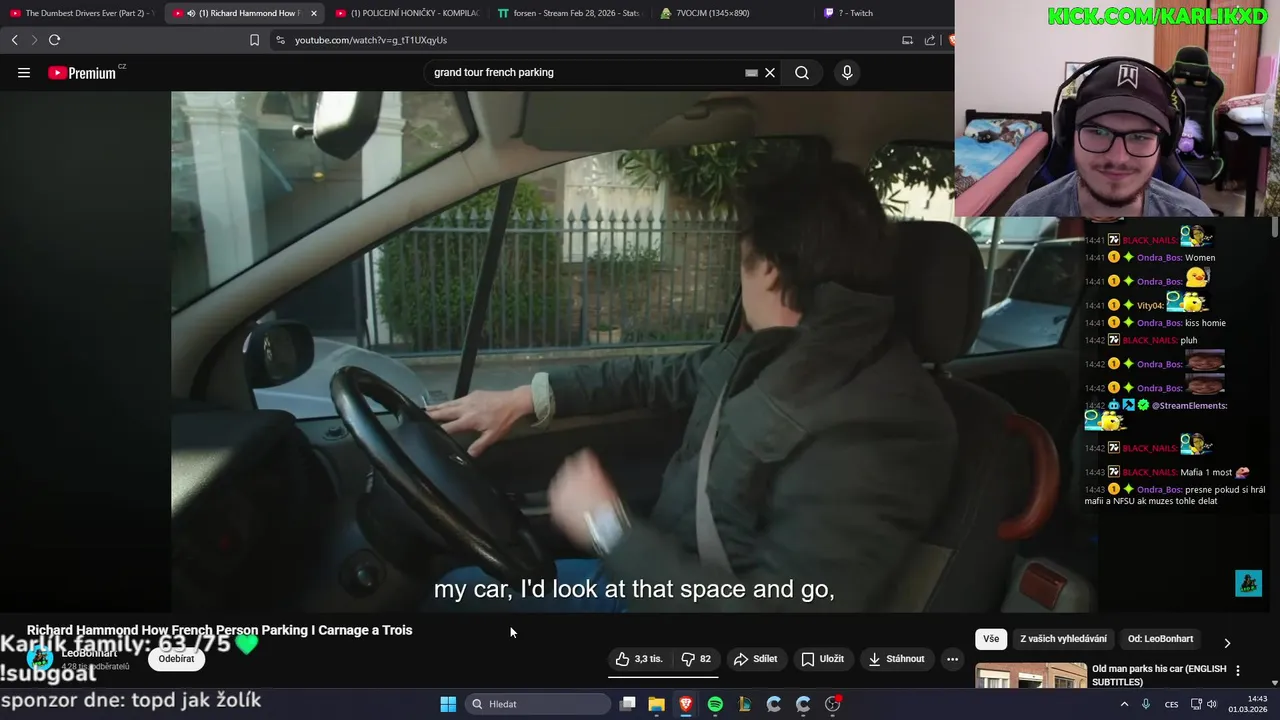Click 'Mafia 1 most' chat message

coord(1206,472)
